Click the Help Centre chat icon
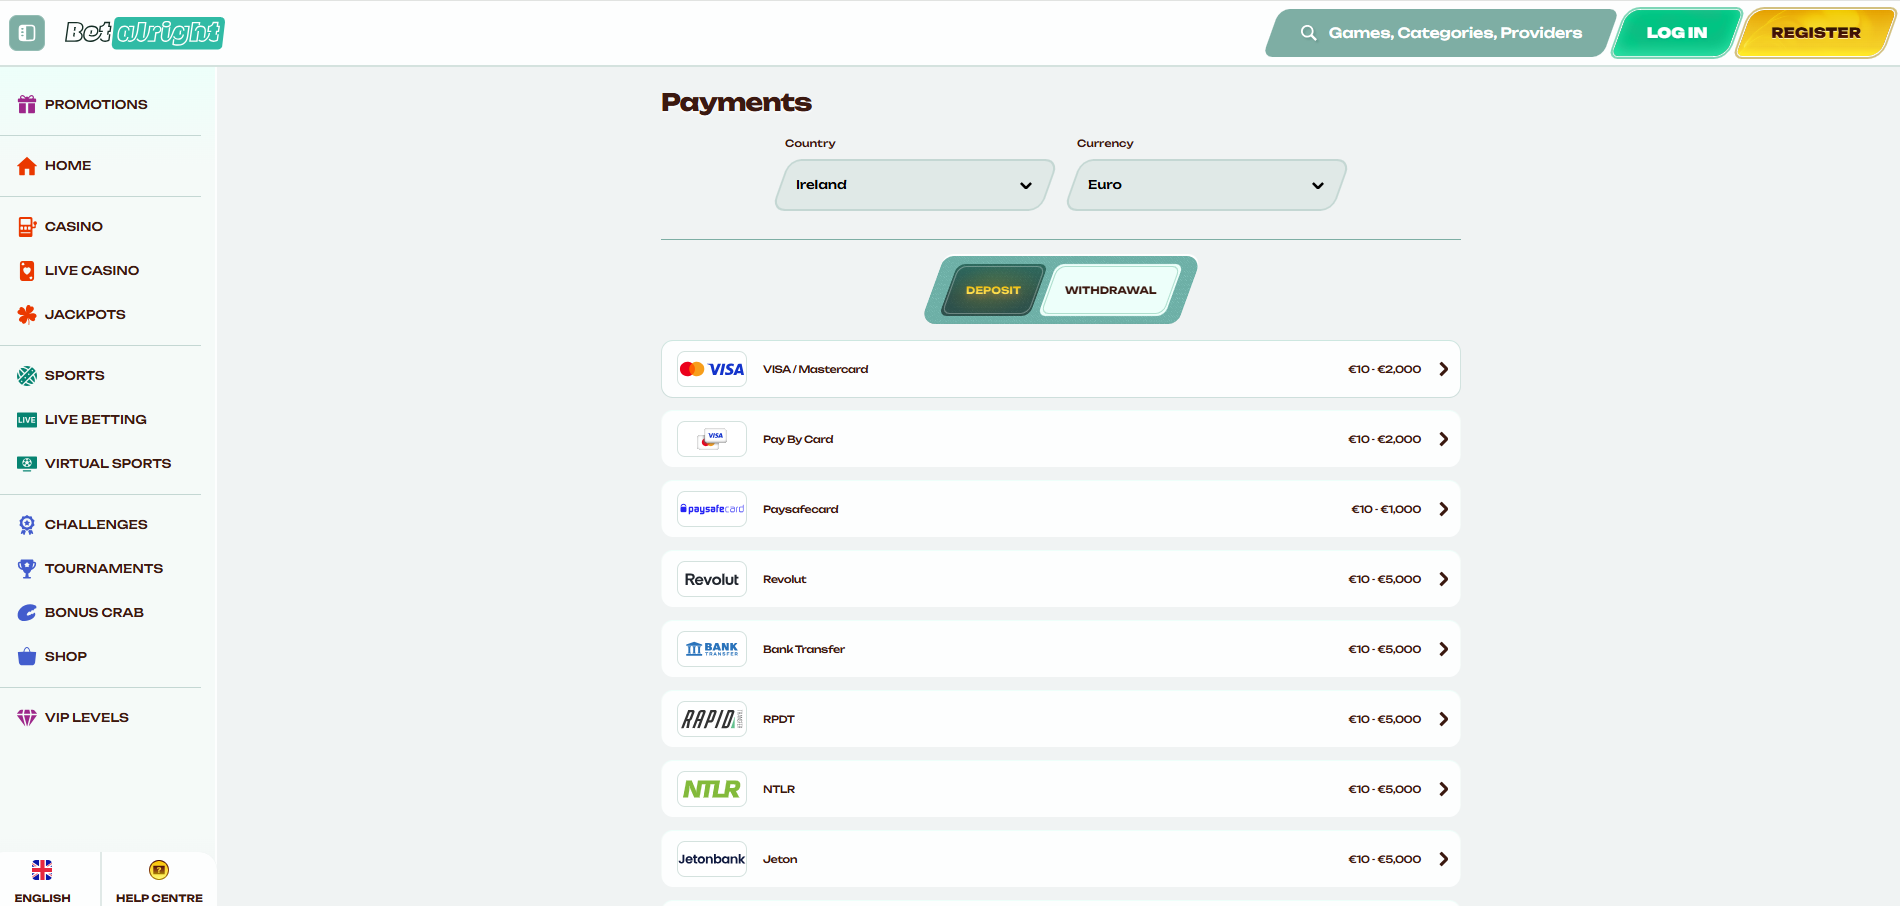This screenshot has width=1900, height=906. coord(159,870)
